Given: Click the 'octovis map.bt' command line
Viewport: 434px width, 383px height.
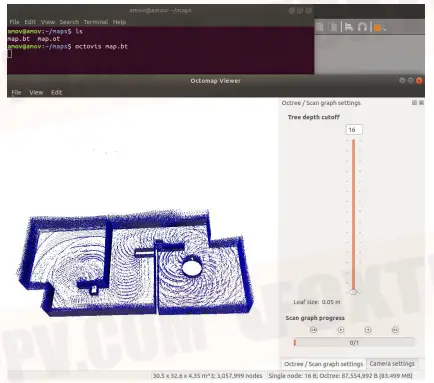Looking at the screenshot, I should click(101, 46).
